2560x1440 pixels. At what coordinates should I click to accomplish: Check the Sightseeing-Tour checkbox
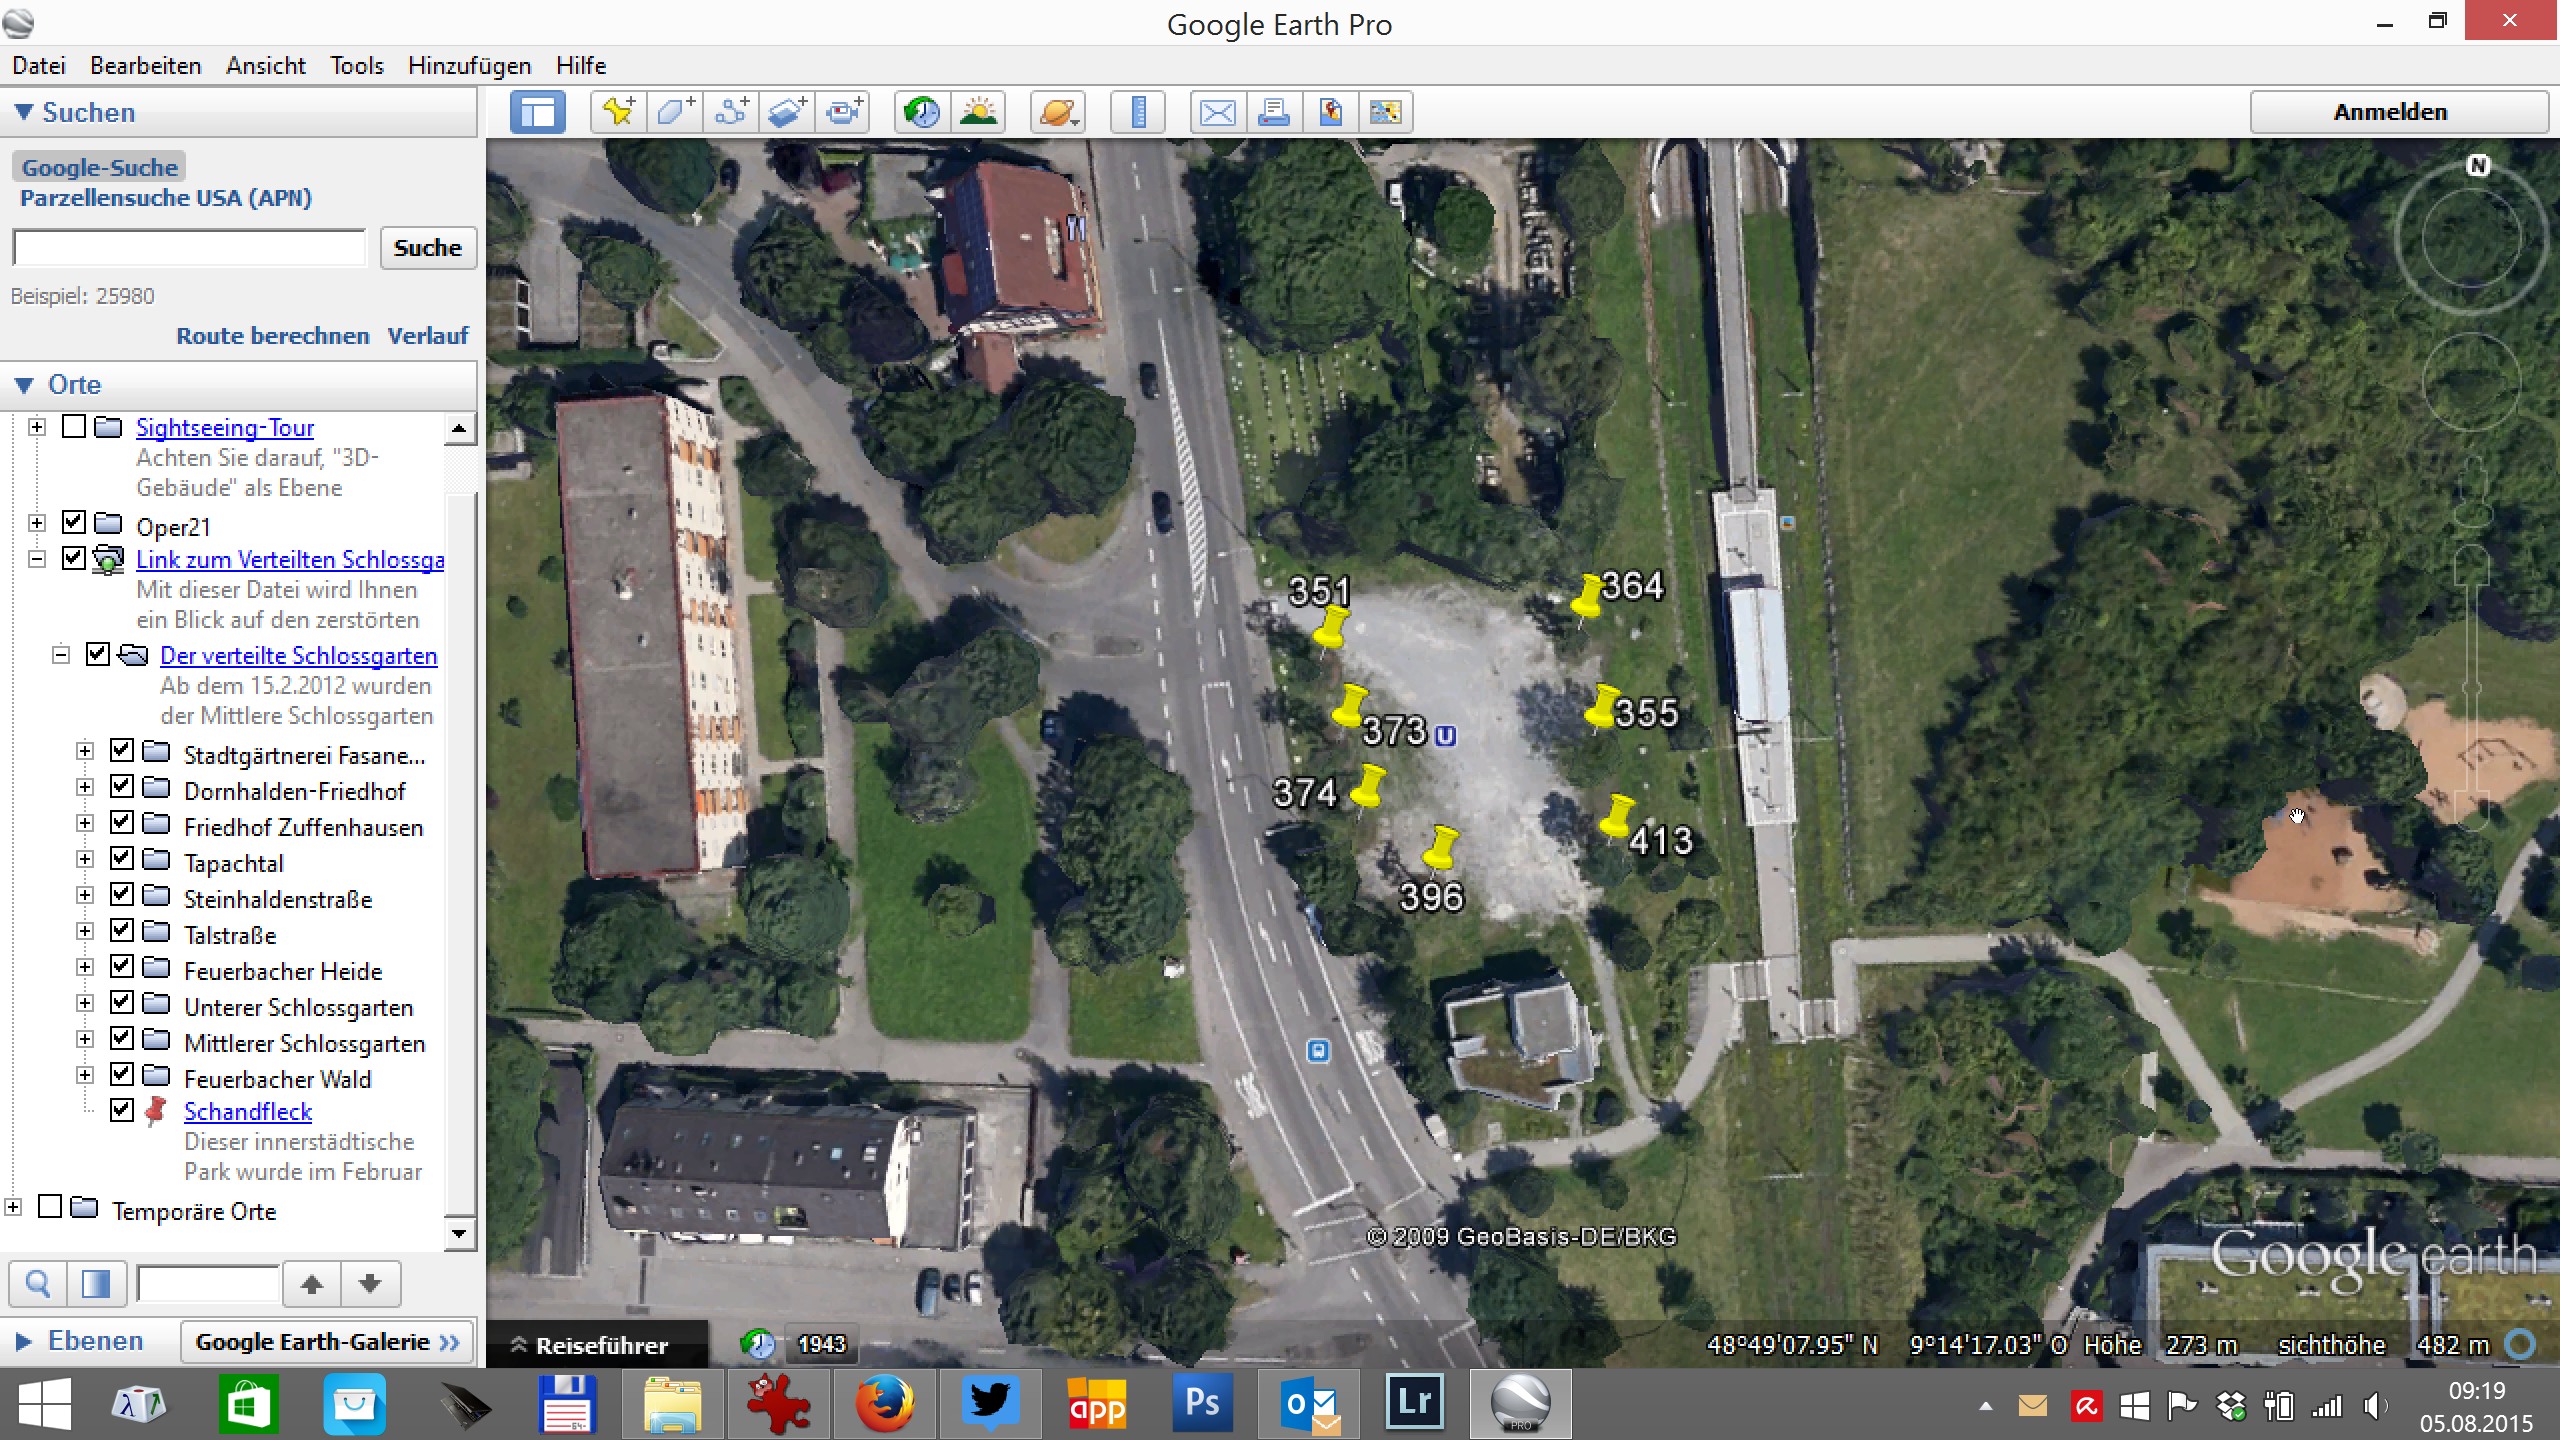74,427
